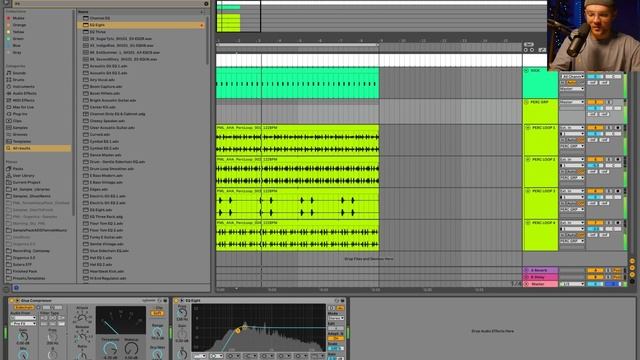Click the I-O section show/hide round button

pos(632,261)
